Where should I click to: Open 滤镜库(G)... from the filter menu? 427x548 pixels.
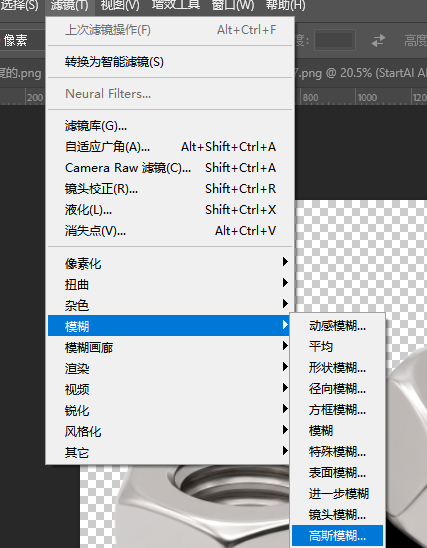tap(170, 126)
